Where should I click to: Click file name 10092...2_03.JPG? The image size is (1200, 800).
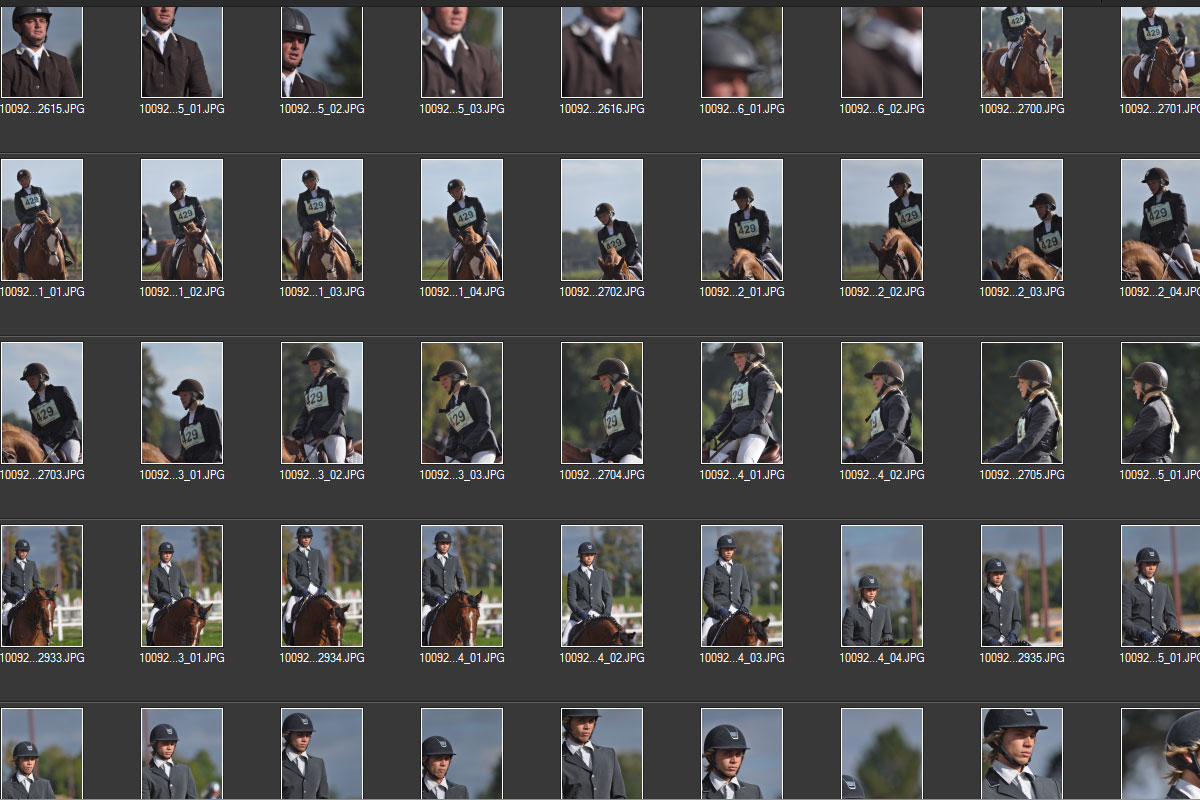pos(1022,292)
